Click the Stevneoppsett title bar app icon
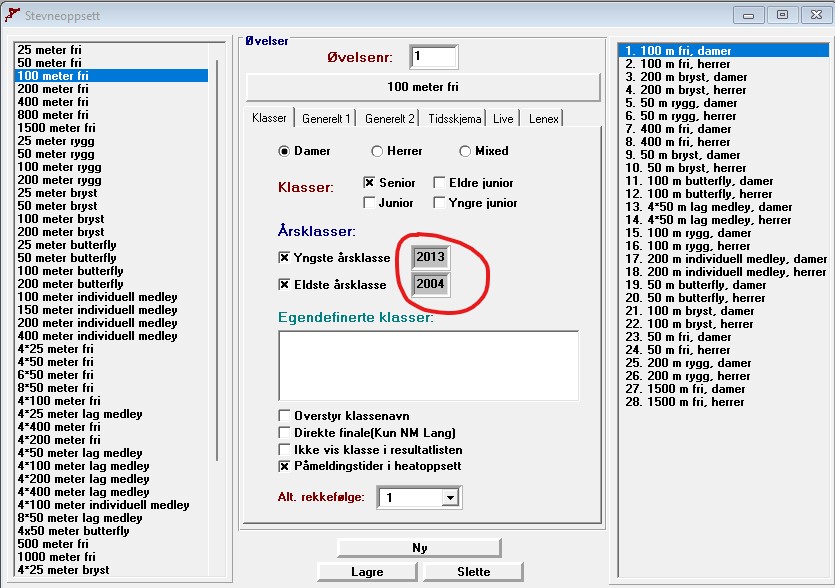Screen dimensions: 835x588 (13, 16)
